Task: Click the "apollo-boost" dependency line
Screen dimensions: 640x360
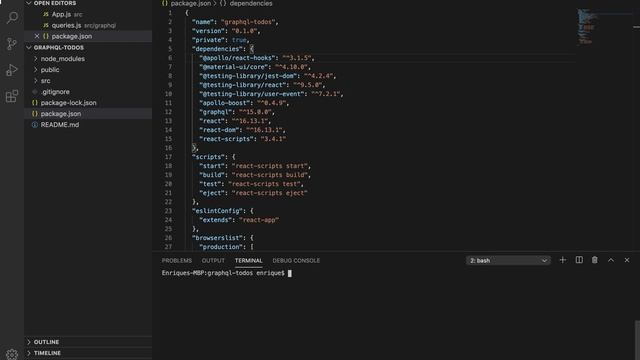Action: click(244, 103)
